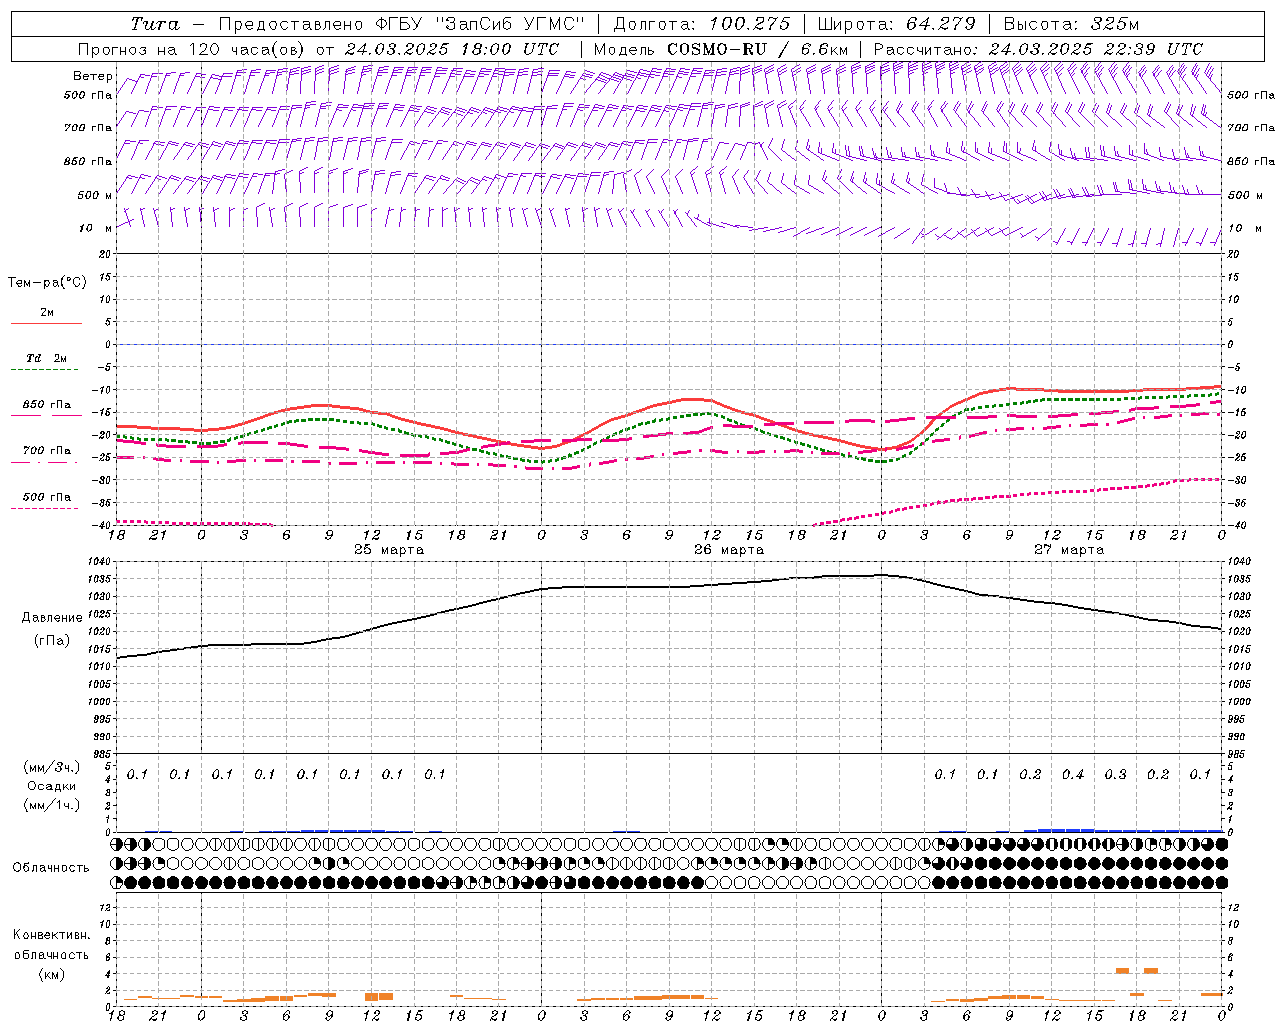Screen dimensions: 1280x1024
Task: Click the "Td 2м" dew point legend label
Action: [47, 358]
